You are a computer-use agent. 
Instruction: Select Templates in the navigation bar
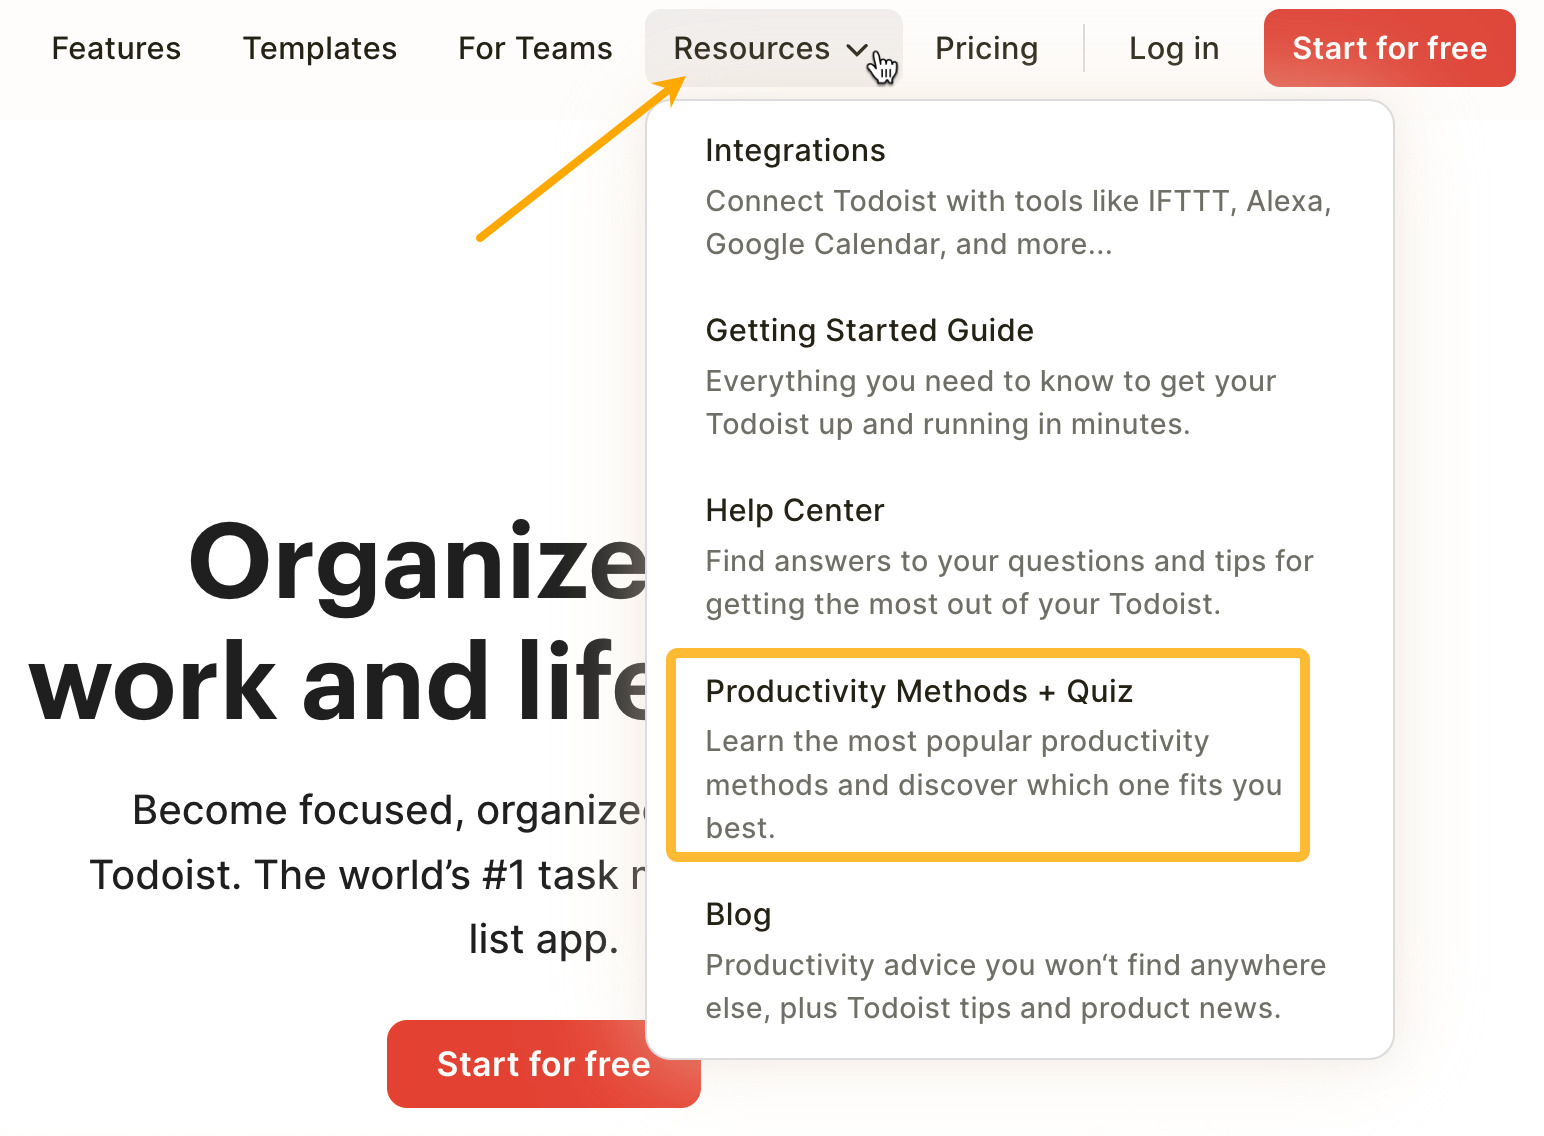pyautogui.click(x=319, y=47)
